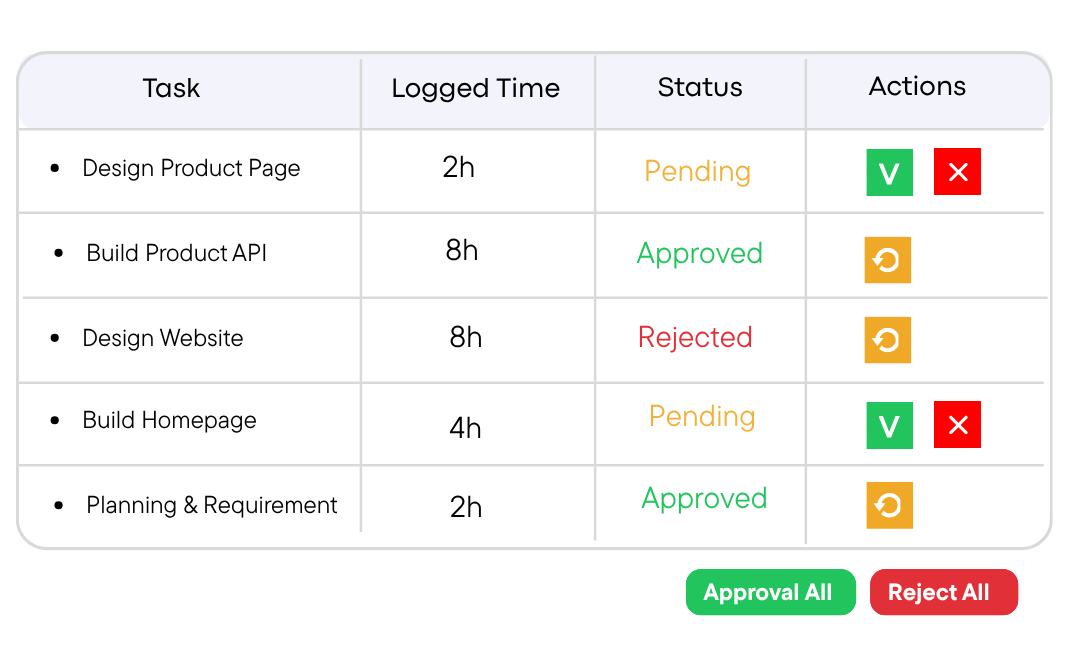This screenshot has width=1078, height=656.
Task: Open the Design Product Page task
Action: click(191, 168)
